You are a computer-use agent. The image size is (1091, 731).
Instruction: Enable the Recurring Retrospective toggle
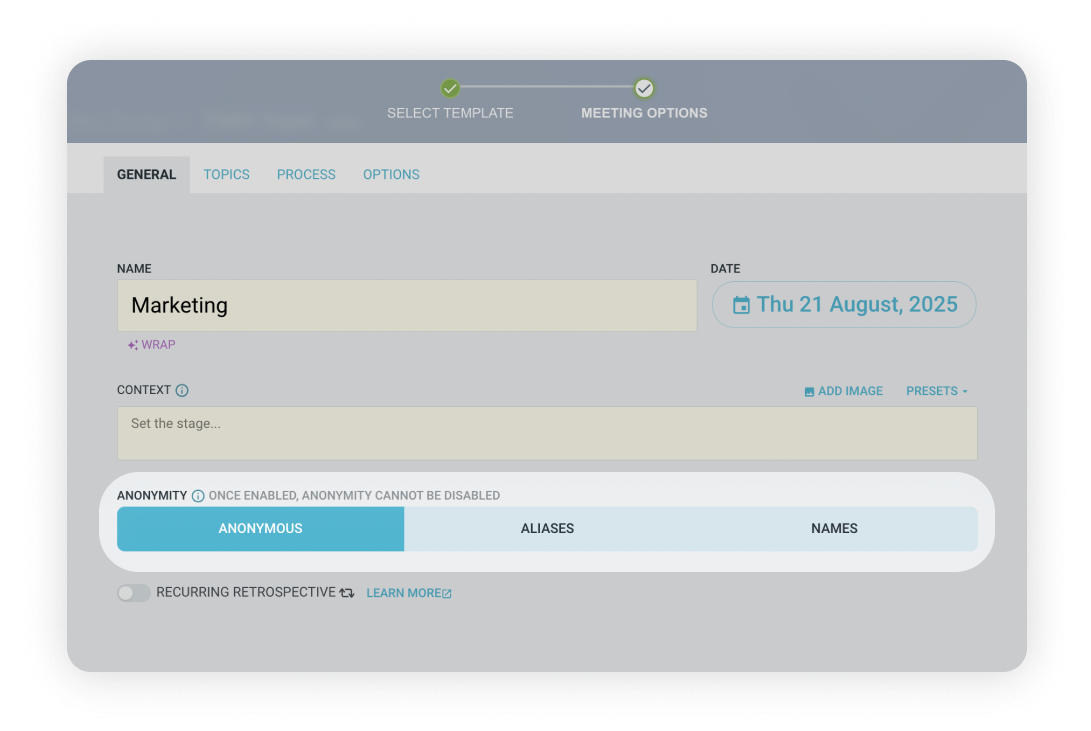pyautogui.click(x=133, y=593)
